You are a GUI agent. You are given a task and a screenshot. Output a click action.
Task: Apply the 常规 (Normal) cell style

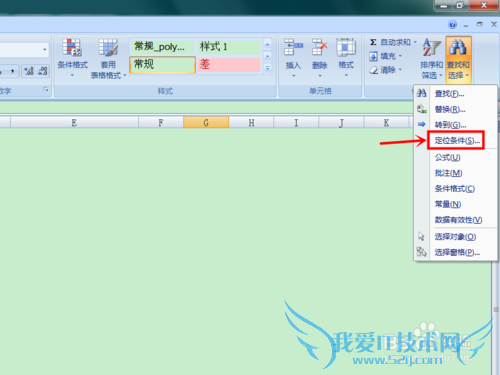pyautogui.click(x=162, y=65)
